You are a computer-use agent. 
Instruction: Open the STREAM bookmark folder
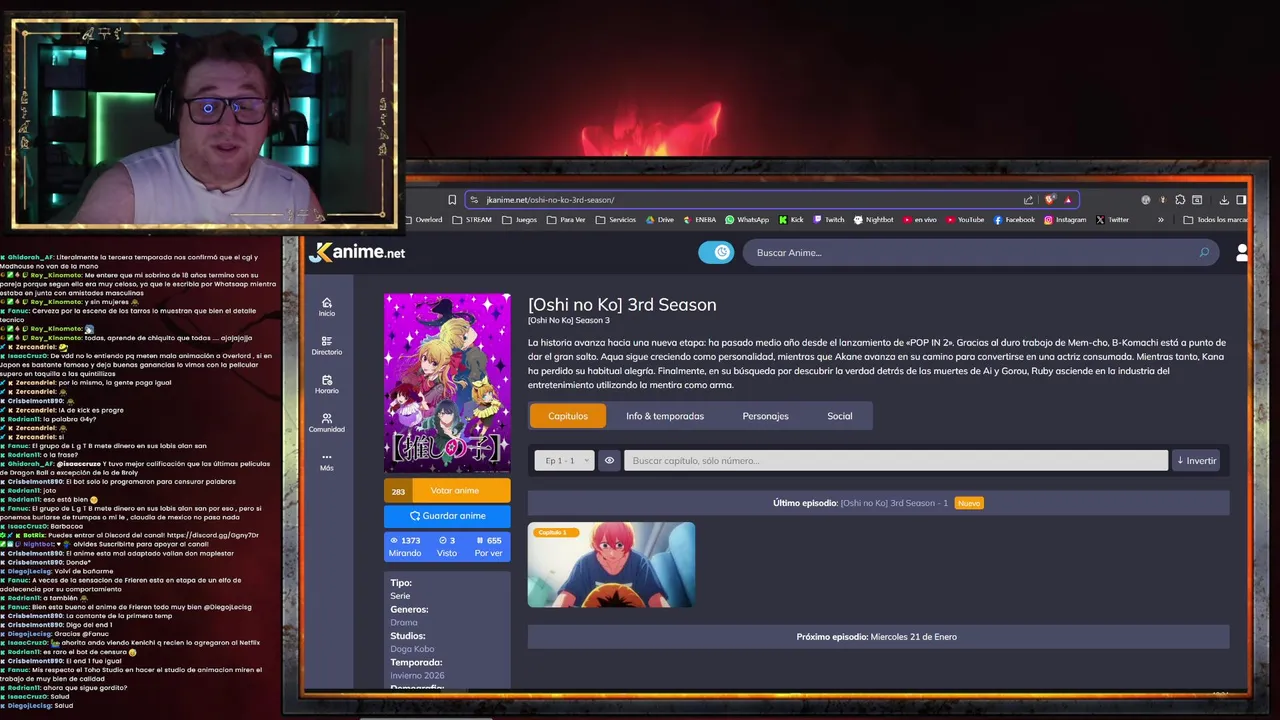tap(472, 220)
